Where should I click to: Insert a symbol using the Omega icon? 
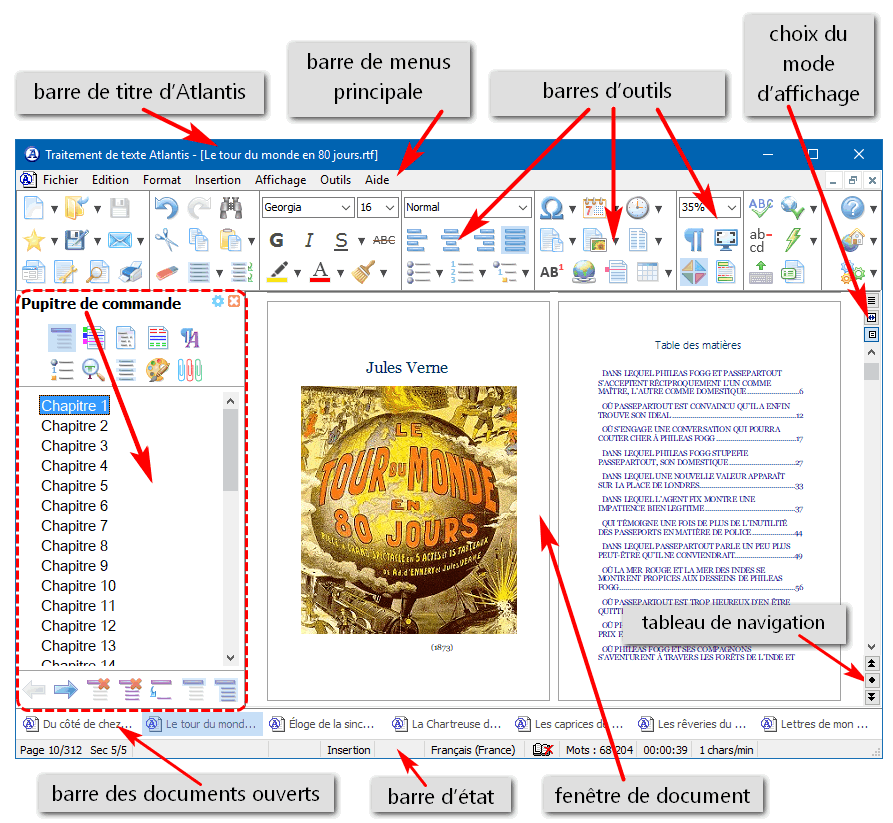pyautogui.click(x=551, y=208)
